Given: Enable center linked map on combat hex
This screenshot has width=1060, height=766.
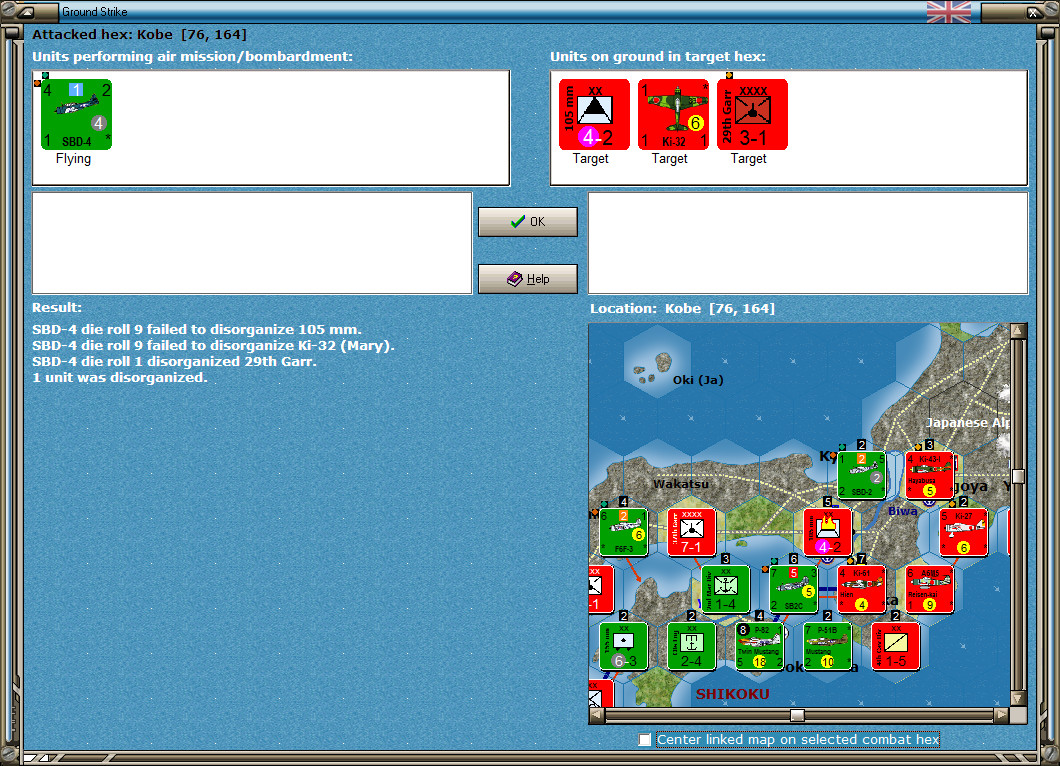Looking at the screenshot, I should [x=645, y=740].
